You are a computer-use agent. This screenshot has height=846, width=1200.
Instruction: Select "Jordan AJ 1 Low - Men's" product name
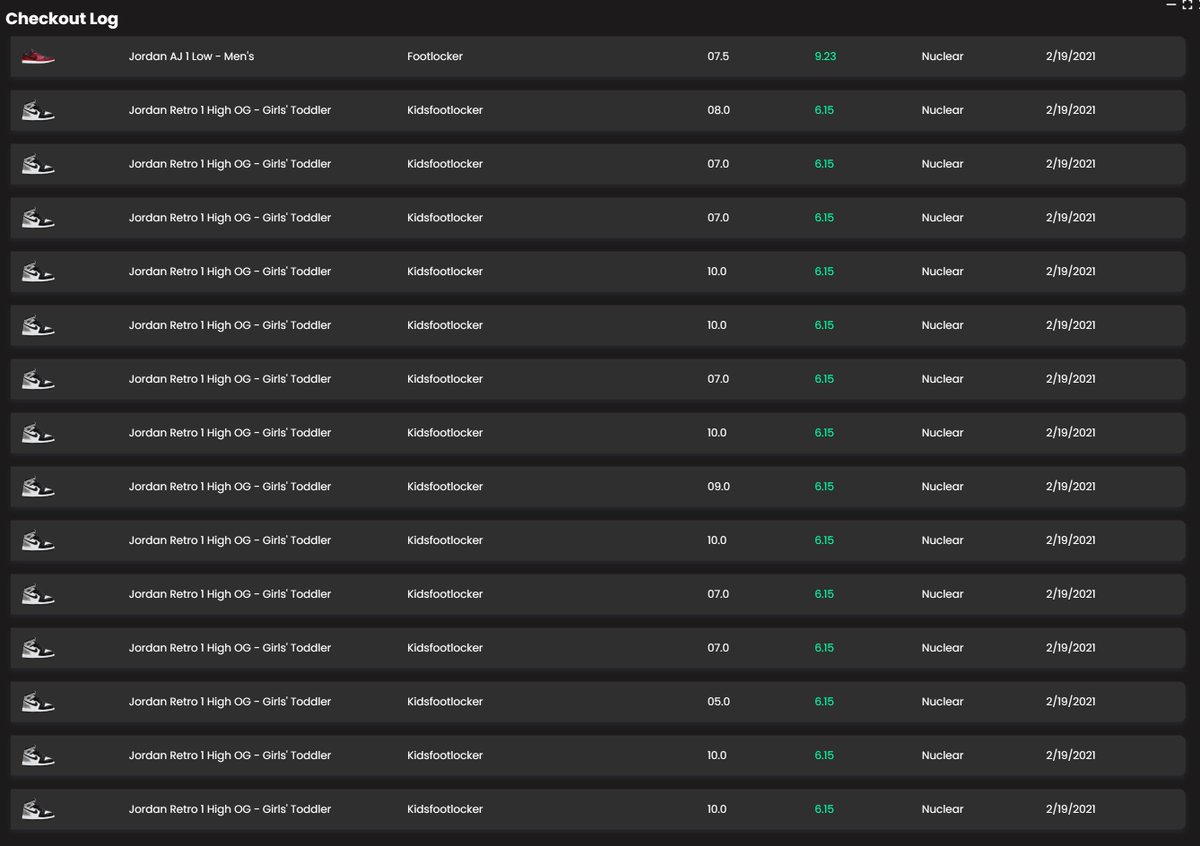191,57
